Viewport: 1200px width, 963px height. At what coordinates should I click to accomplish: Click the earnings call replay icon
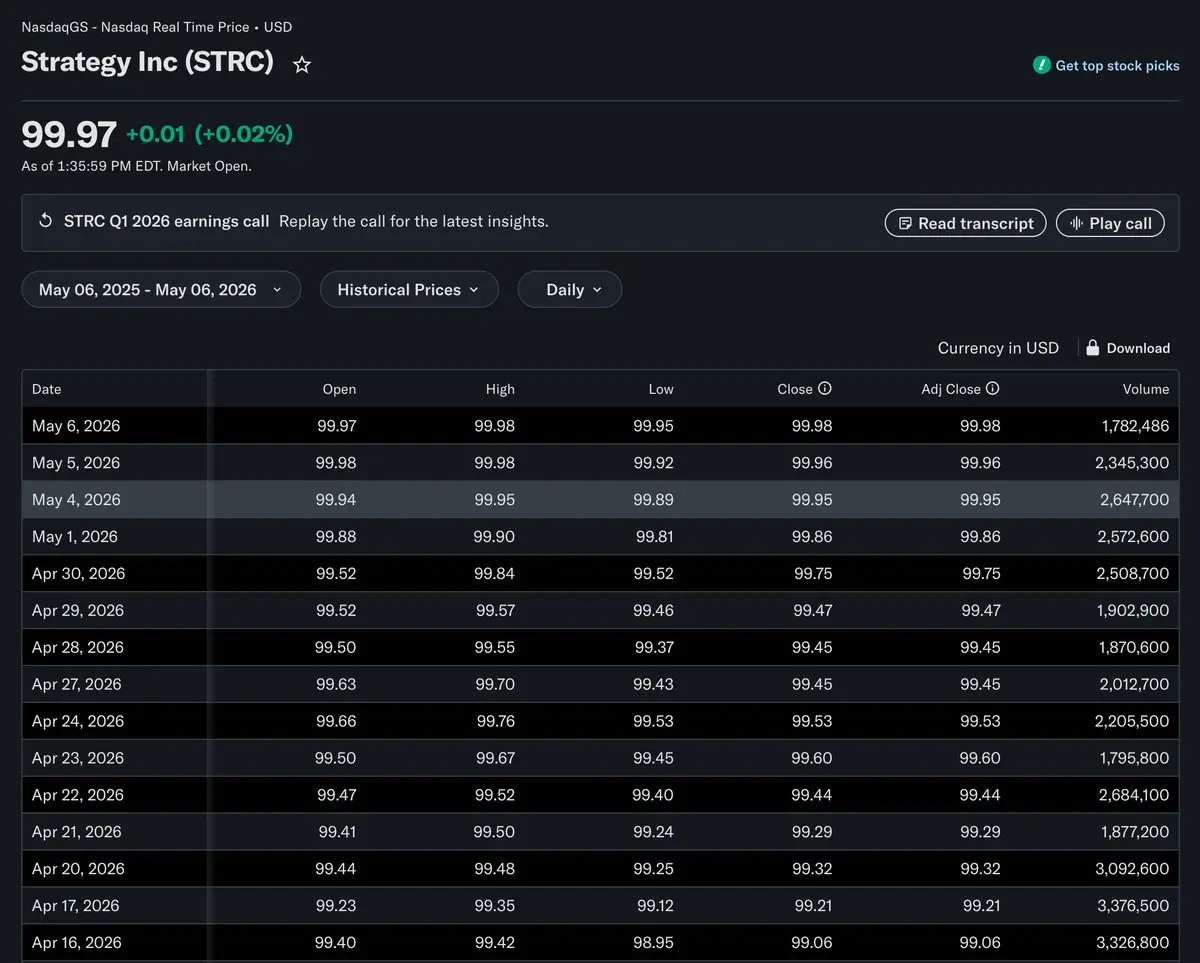[45, 221]
